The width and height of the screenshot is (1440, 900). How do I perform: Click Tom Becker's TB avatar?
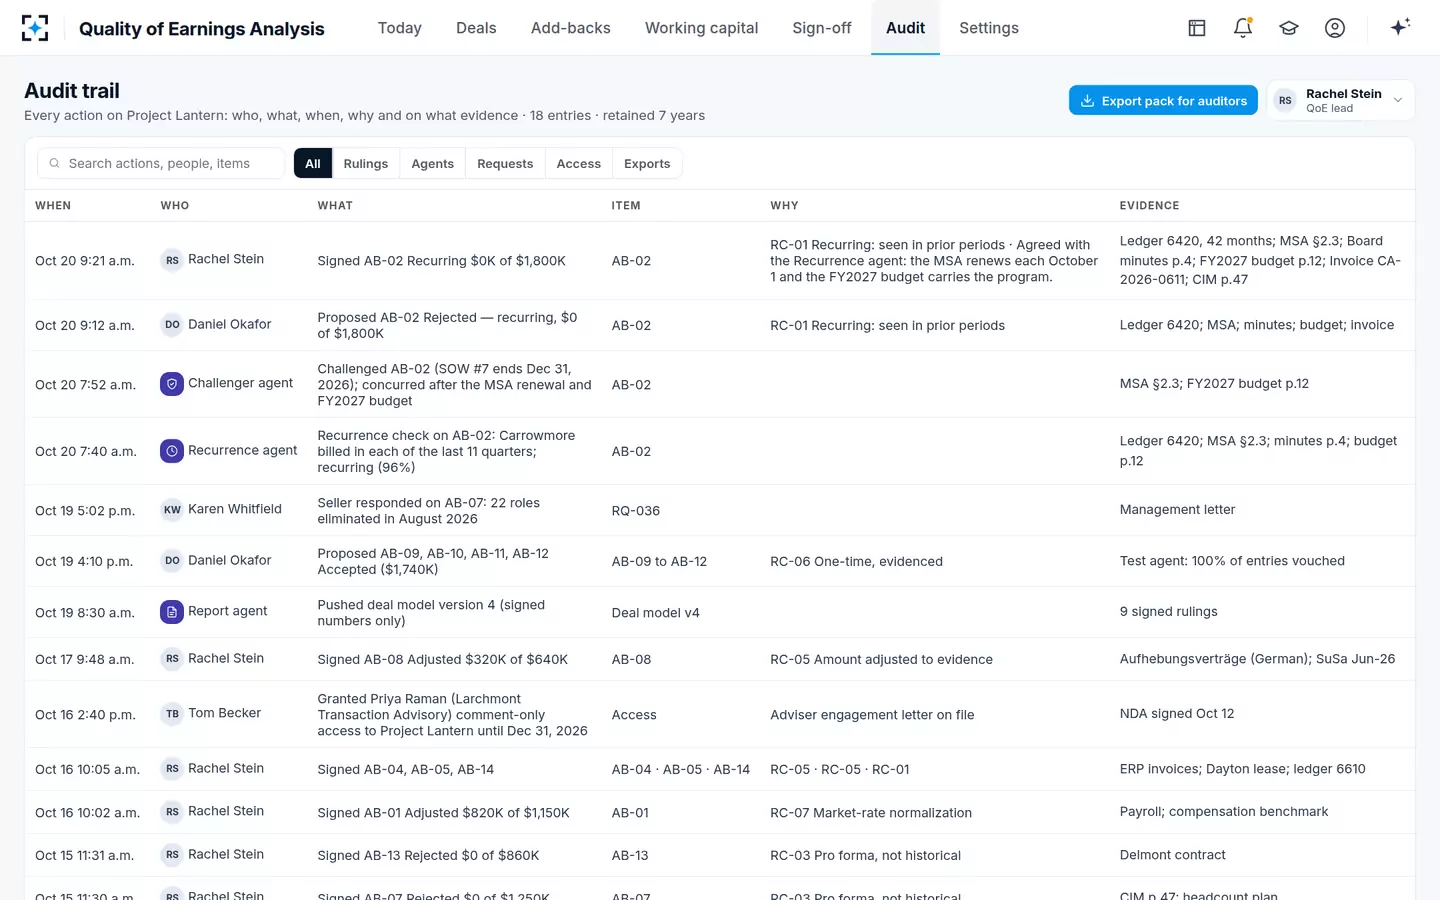(x=172, y=714)
